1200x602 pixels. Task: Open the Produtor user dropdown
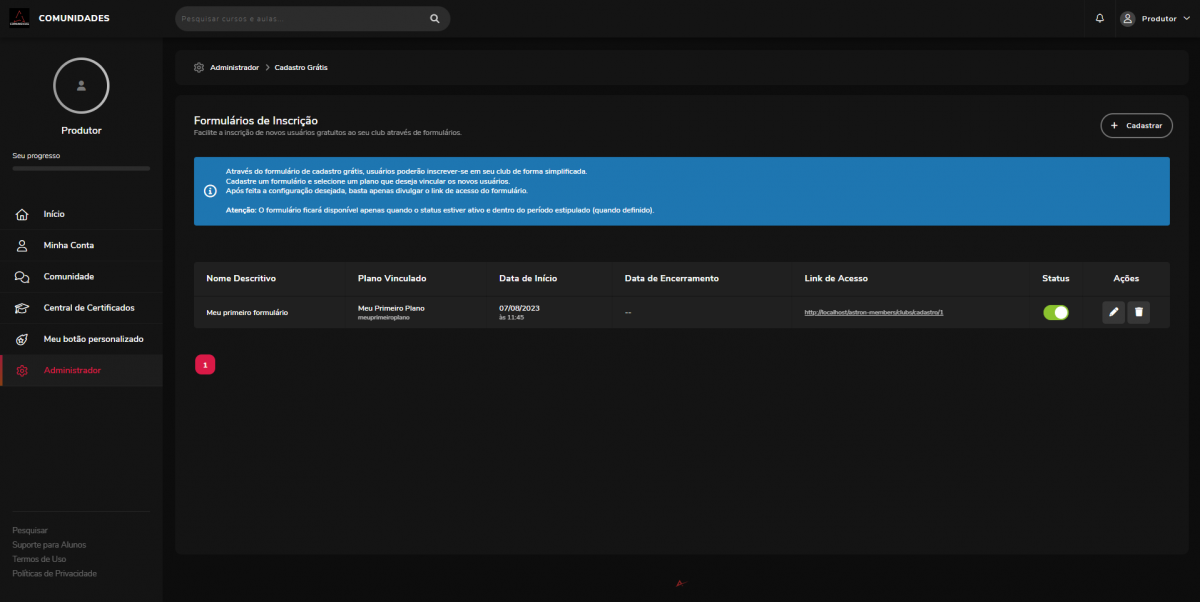[1155, 18]
